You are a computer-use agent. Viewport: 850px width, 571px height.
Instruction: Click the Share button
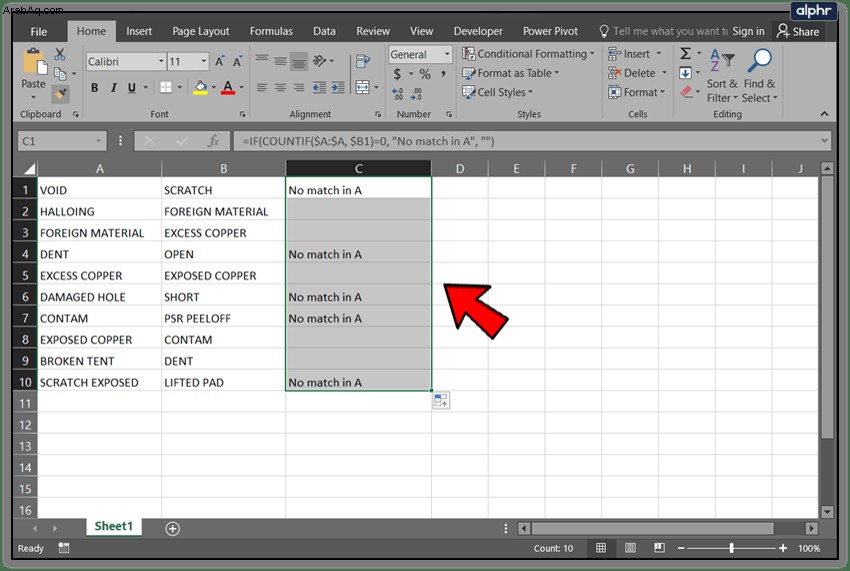coord(797,31)
